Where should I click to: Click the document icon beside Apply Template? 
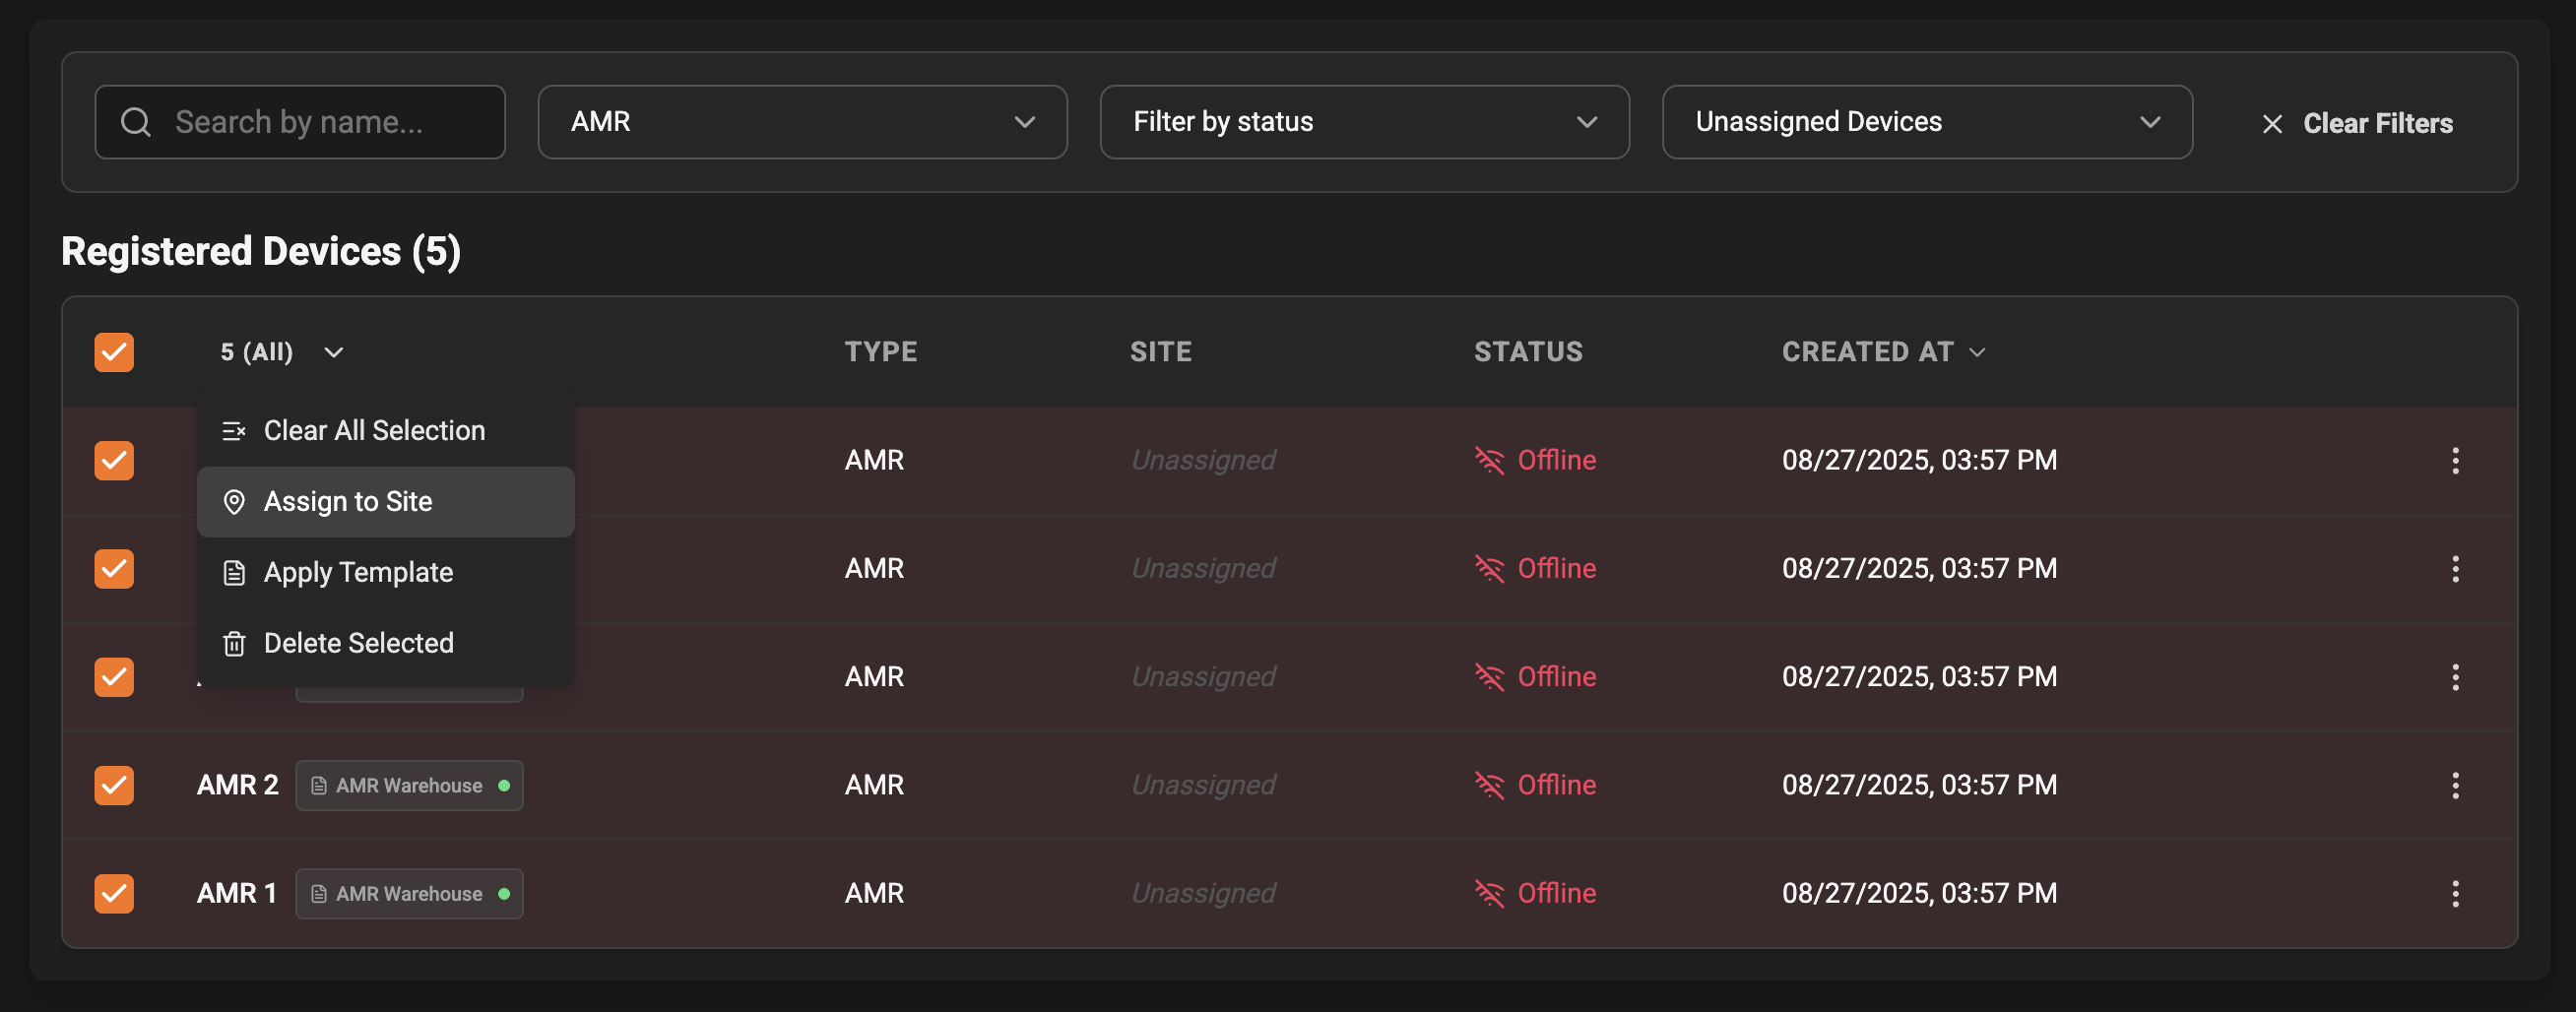(x=235, y=573)
